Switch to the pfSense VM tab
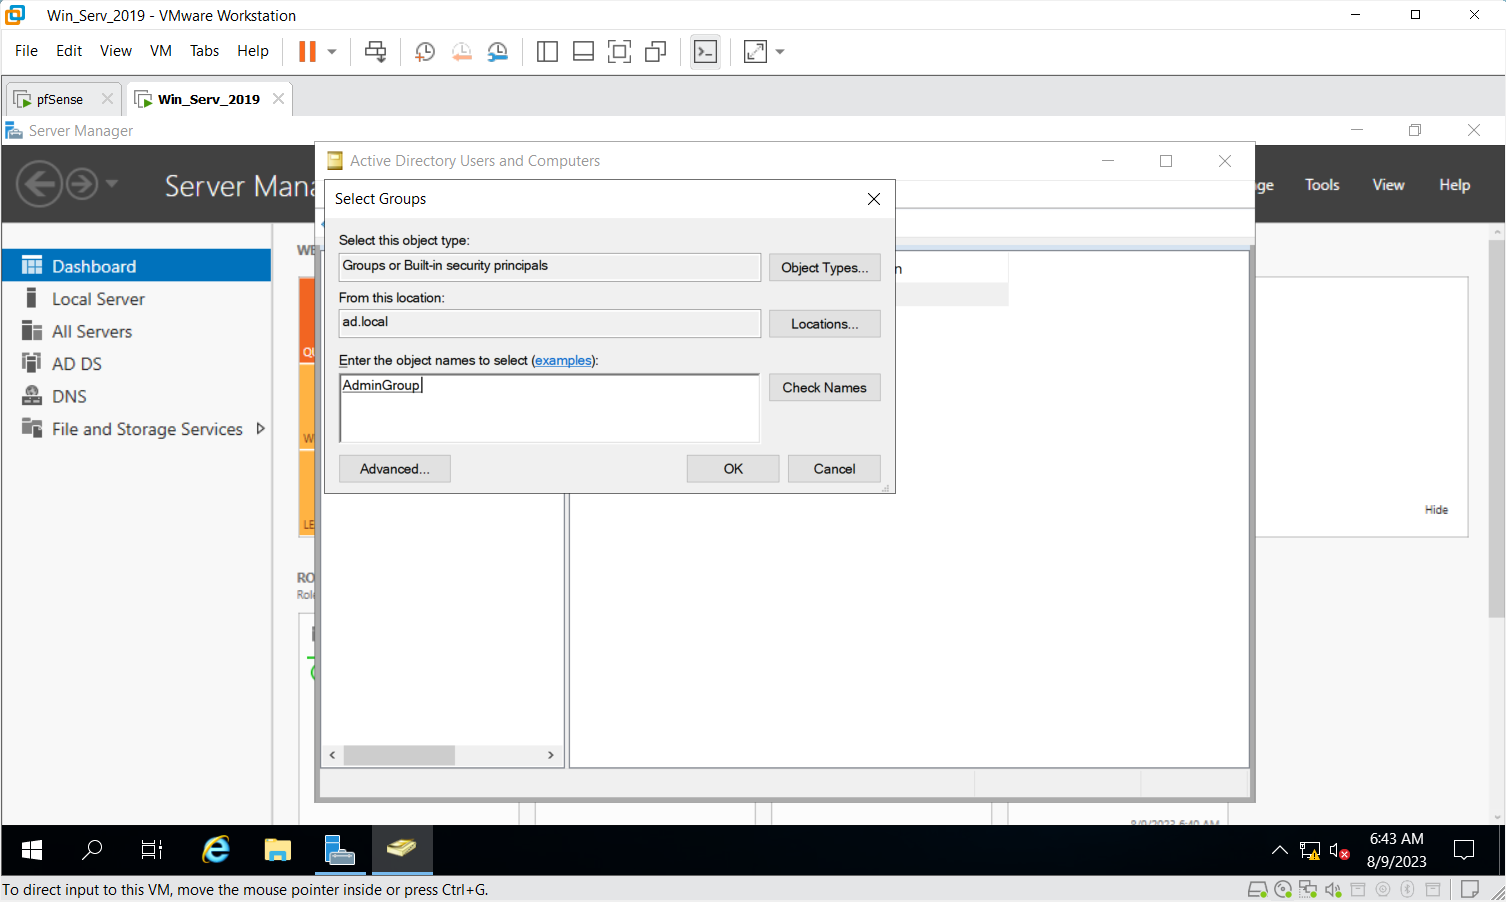 click(59, 99)
